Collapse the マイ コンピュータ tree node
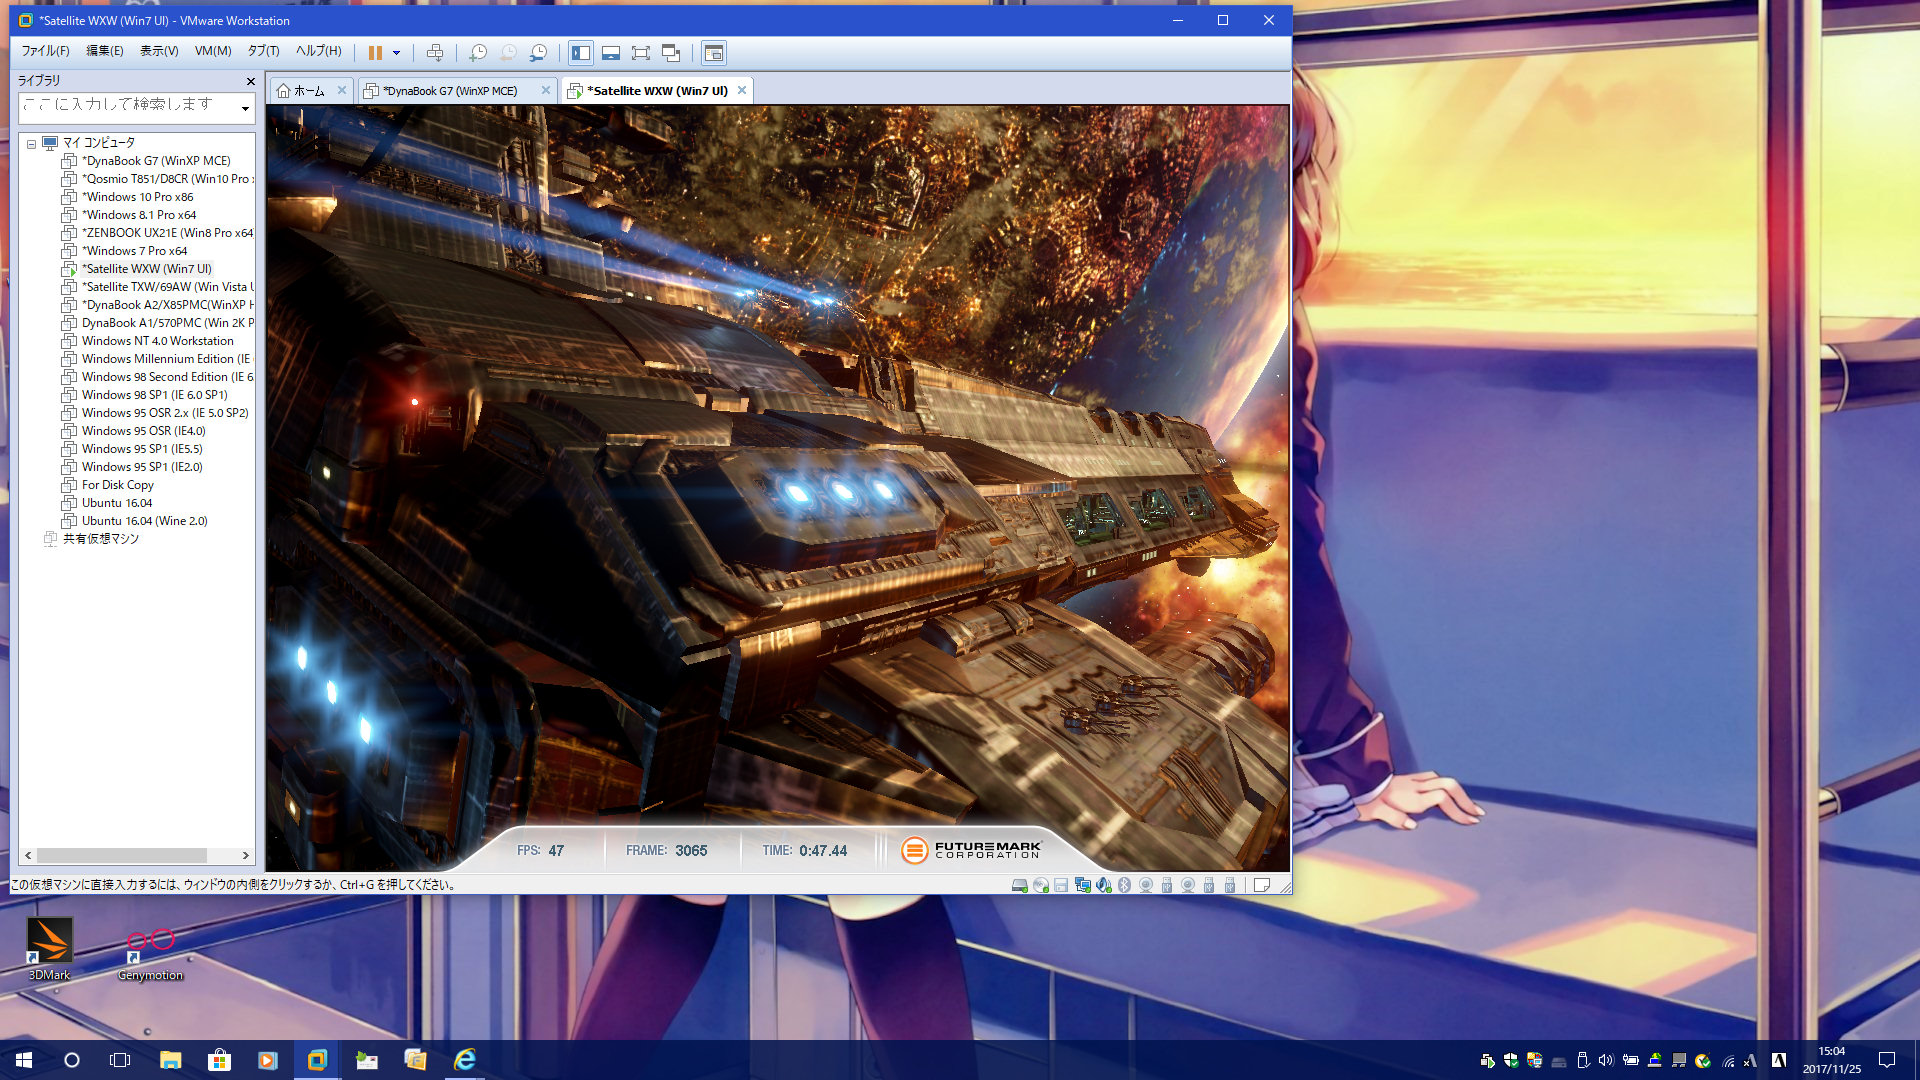 click(x=31, y=144)
